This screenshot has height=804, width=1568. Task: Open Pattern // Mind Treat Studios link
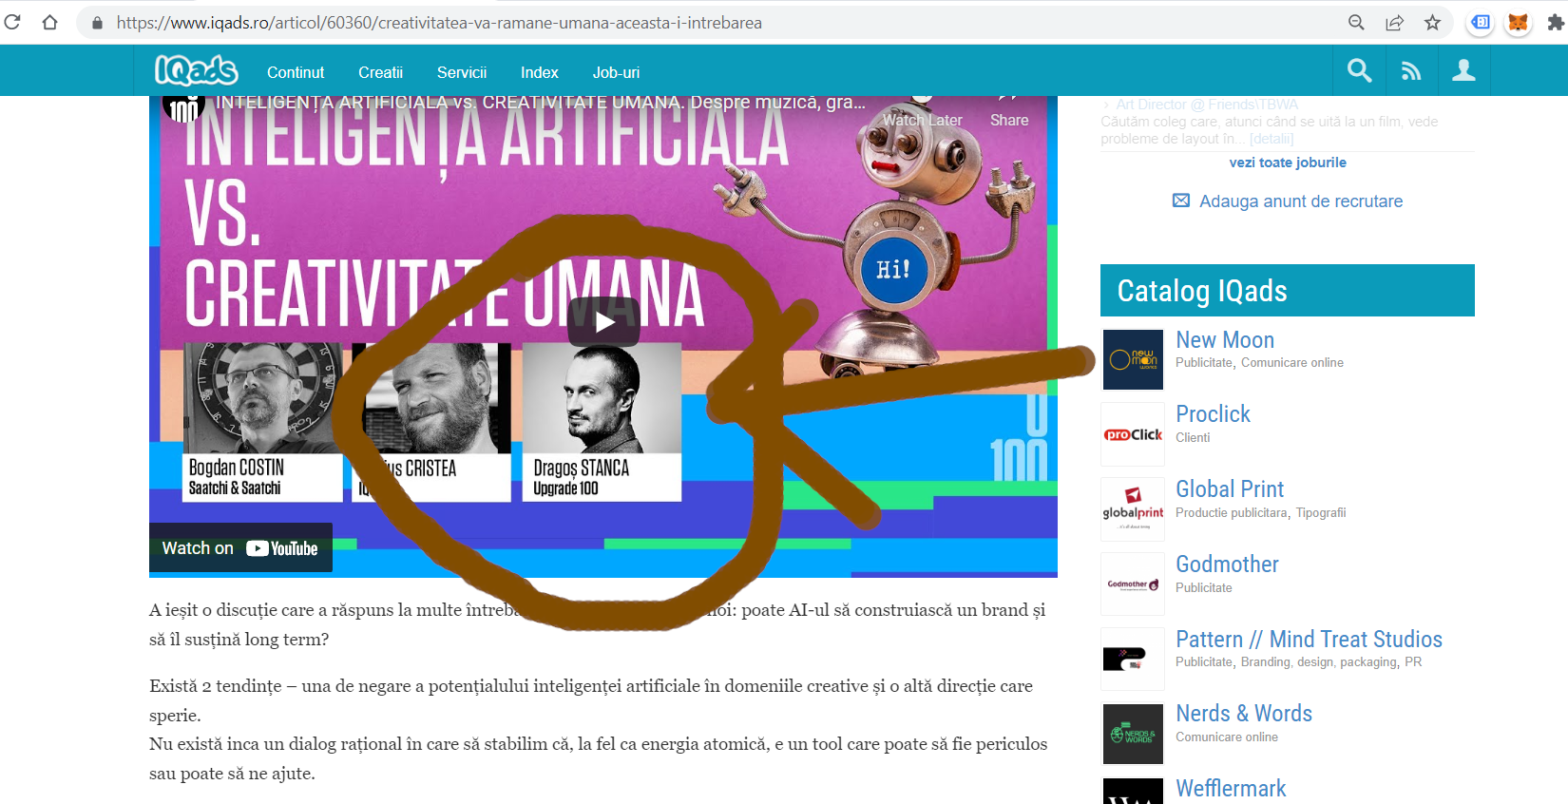point(1309,639)
